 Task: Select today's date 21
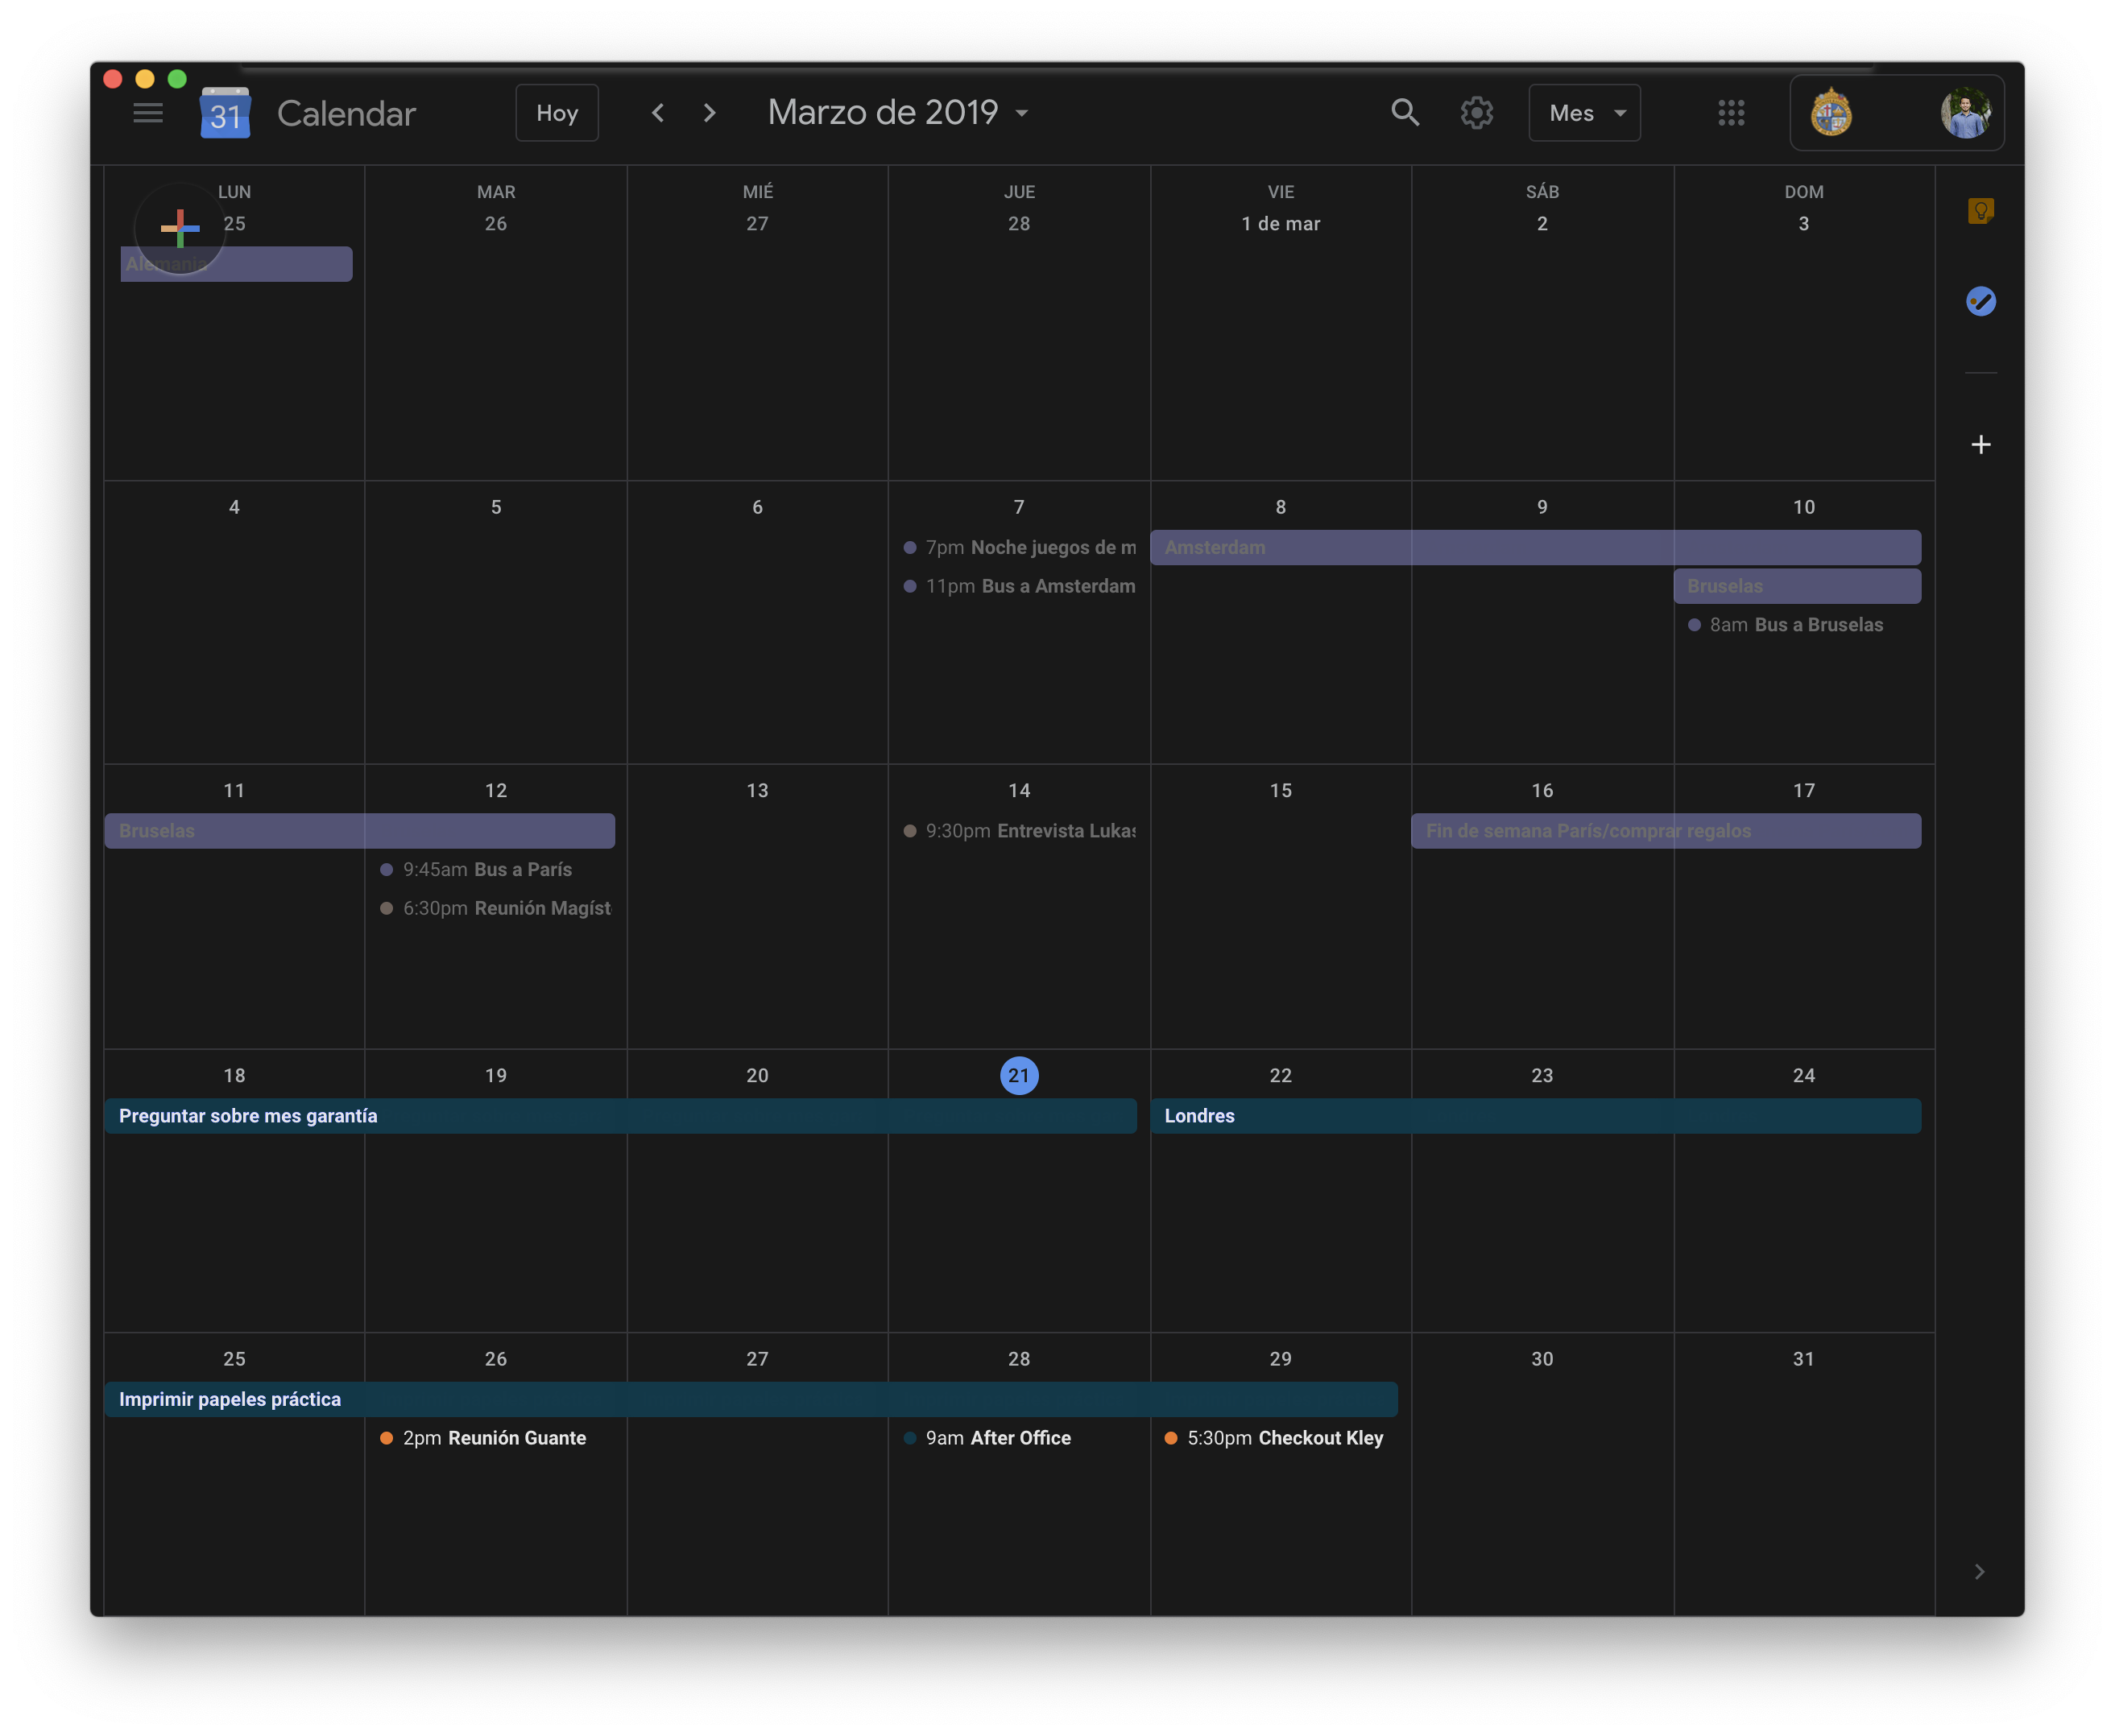point(1019,1076)
